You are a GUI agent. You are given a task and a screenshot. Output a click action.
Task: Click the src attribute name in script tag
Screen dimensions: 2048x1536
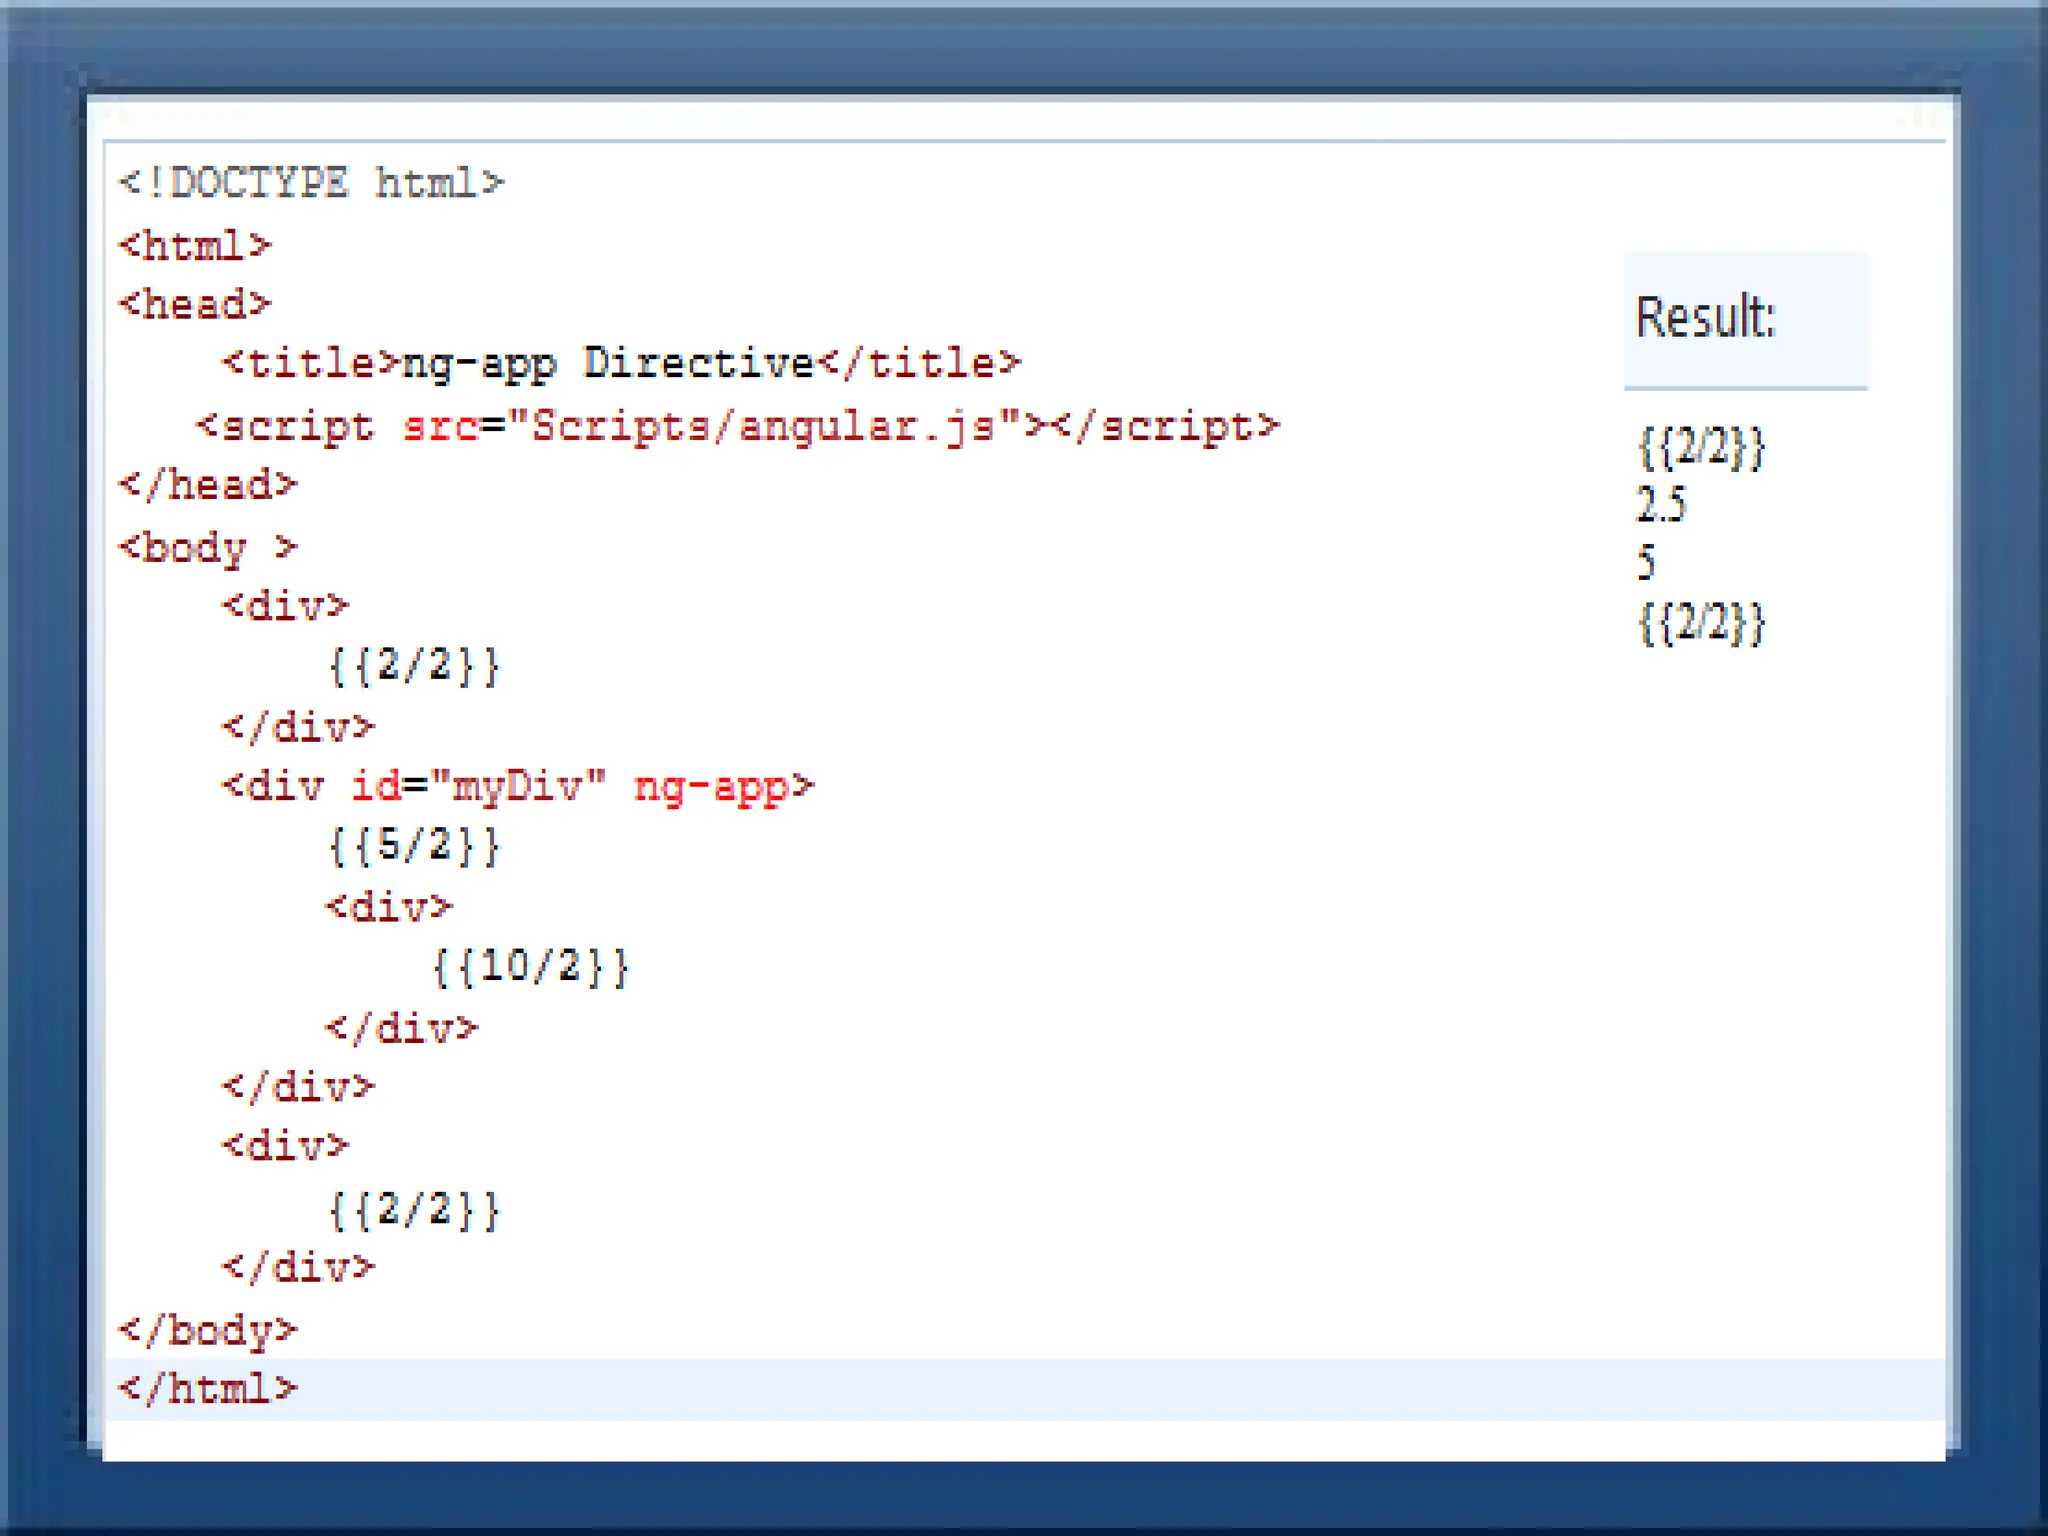440,427
